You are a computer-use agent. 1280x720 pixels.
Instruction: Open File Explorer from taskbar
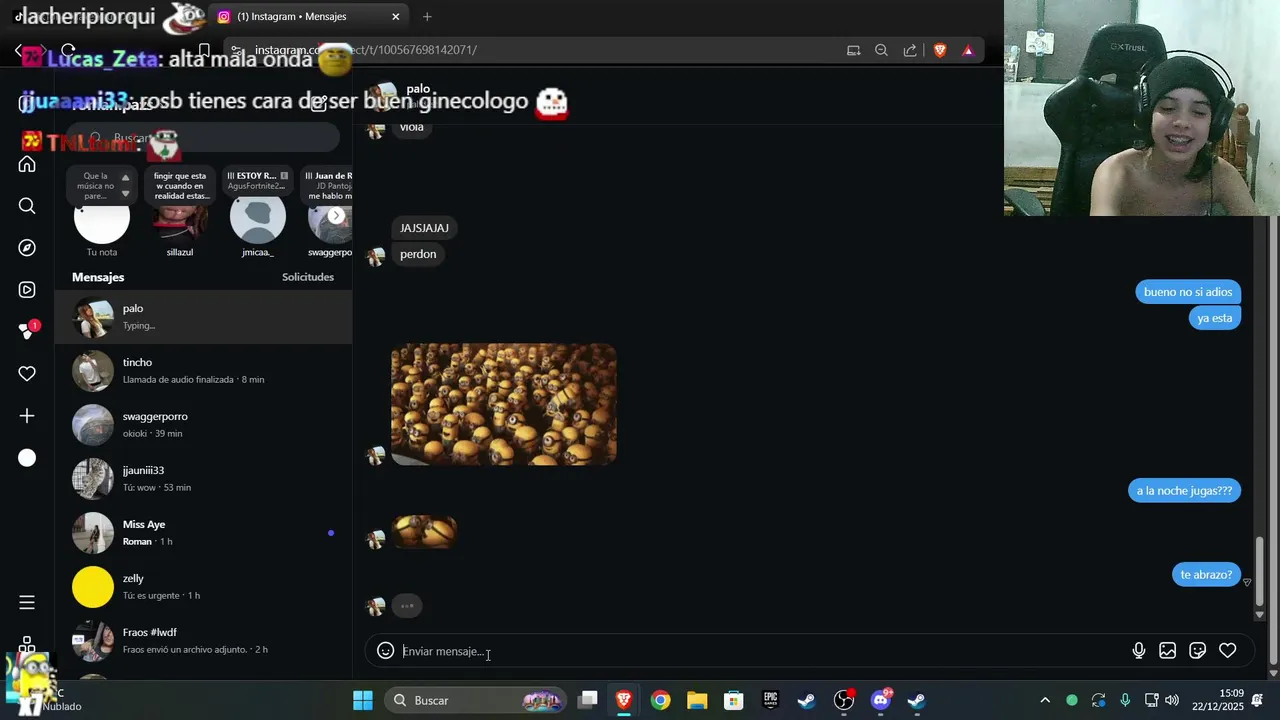(x=697, y=700)
